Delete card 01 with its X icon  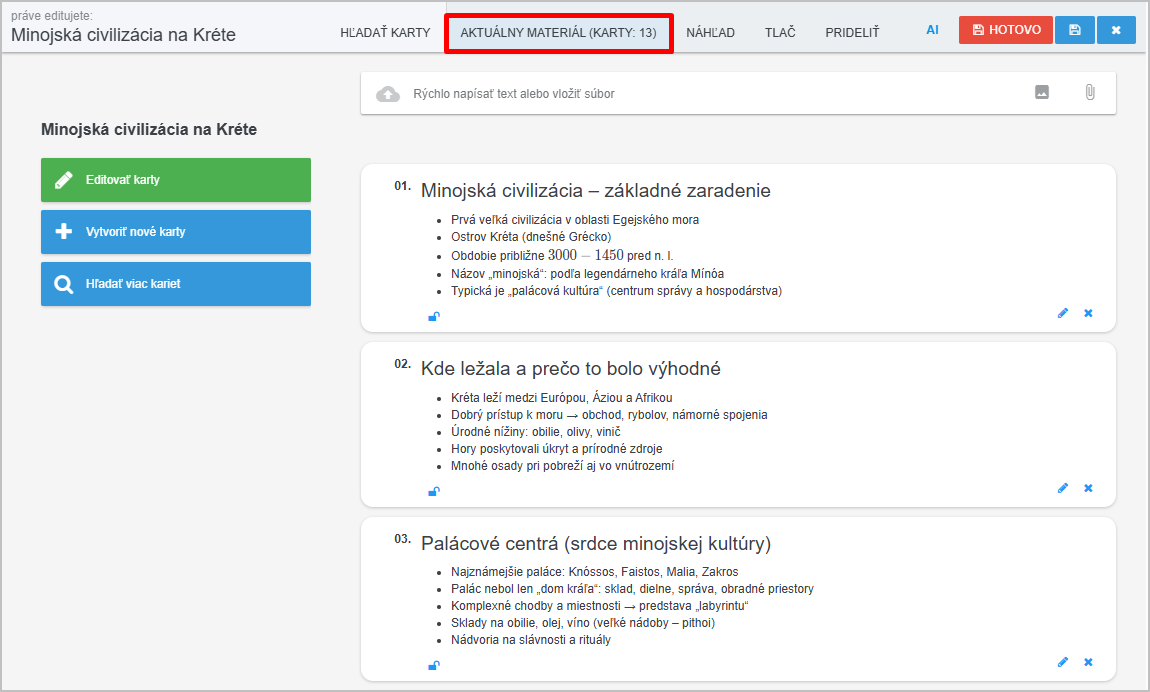[x=1088, y=313]
